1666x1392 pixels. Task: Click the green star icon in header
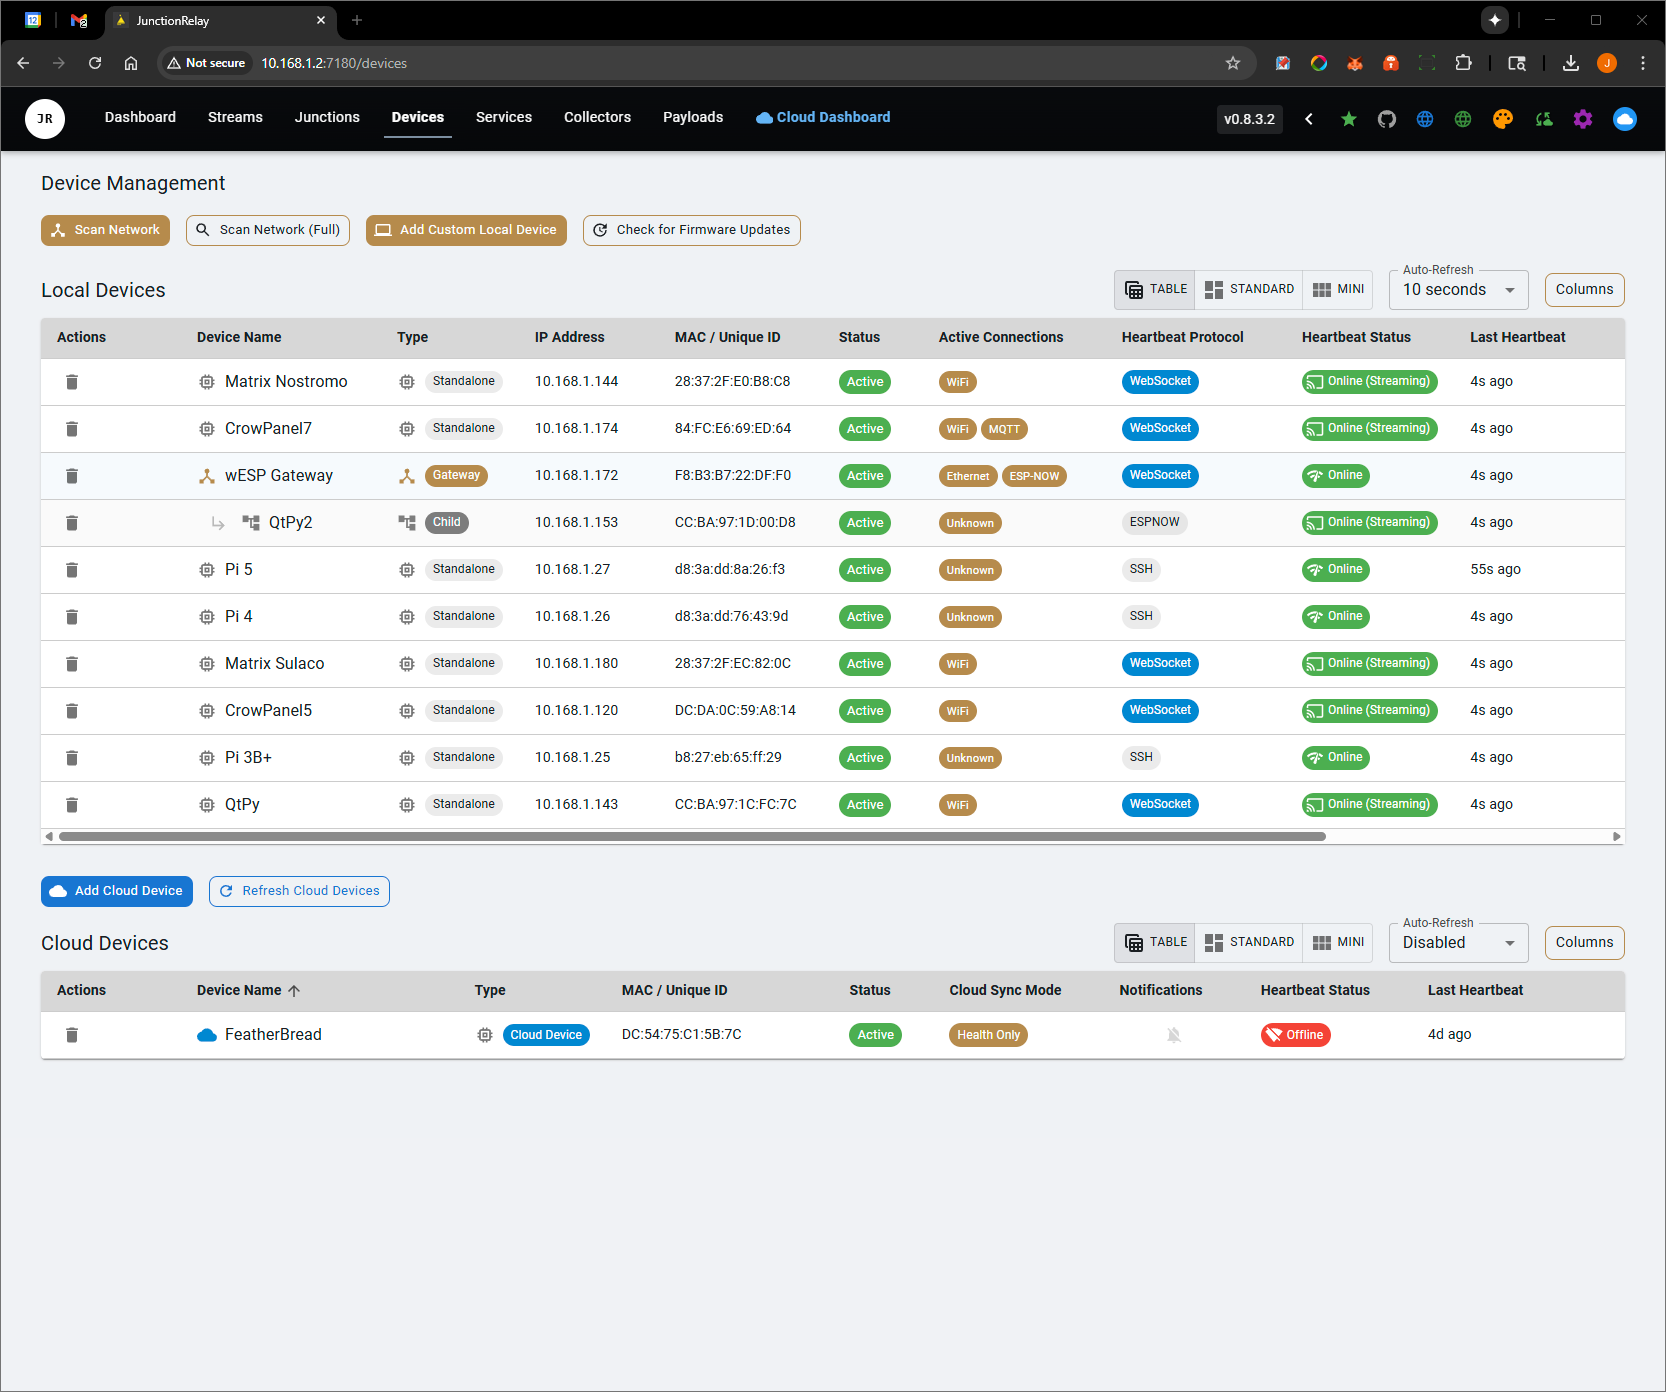tap(1349, 119)
